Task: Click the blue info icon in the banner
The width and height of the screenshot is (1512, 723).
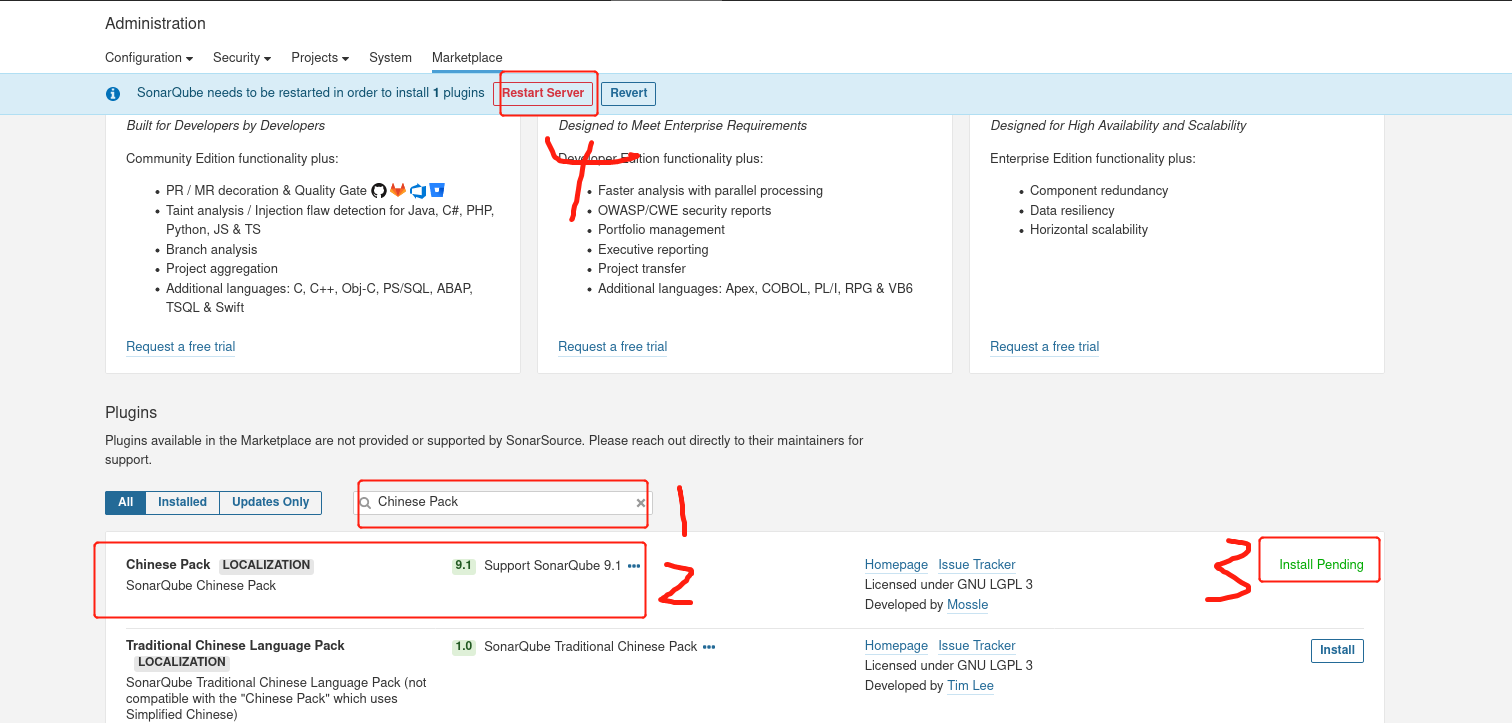Action: (x=113, y=94)
